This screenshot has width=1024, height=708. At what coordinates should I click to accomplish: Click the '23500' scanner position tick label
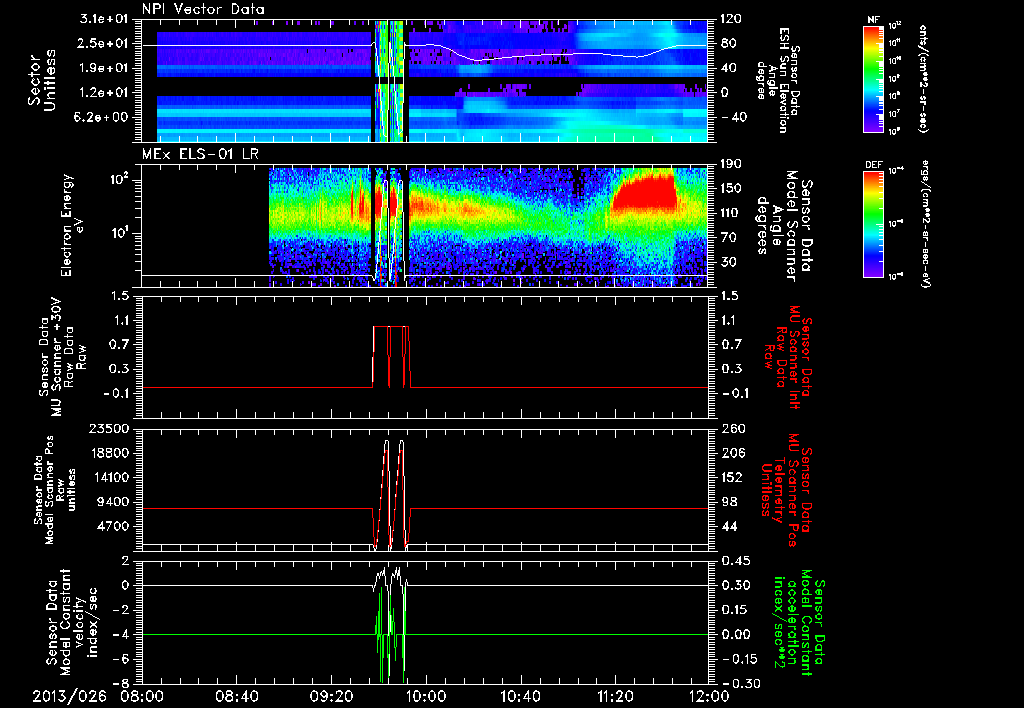[110, 428]
